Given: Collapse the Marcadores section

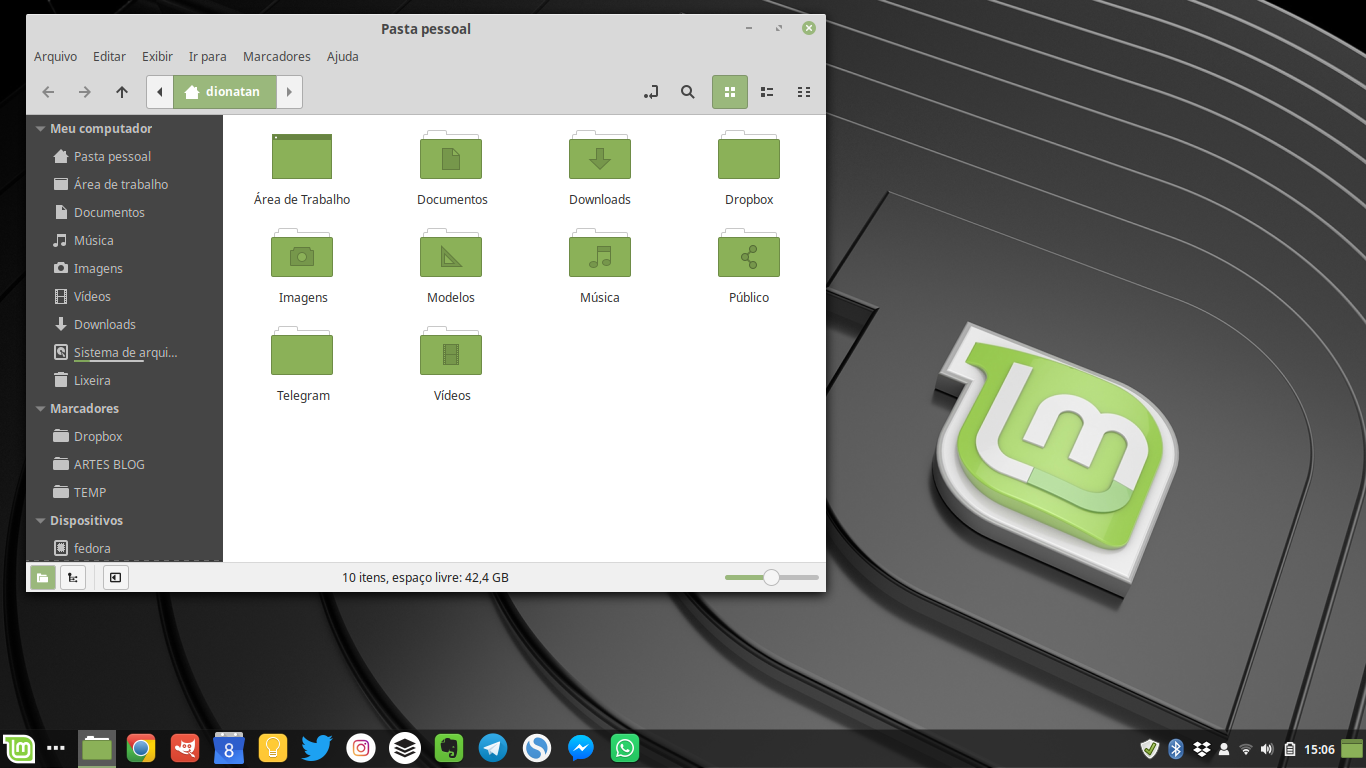Looking at the screenshot, I should (x=39, y=408).
